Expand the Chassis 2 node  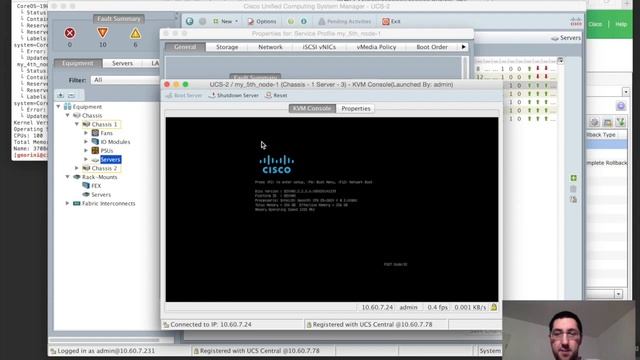(x=76, y=168)
